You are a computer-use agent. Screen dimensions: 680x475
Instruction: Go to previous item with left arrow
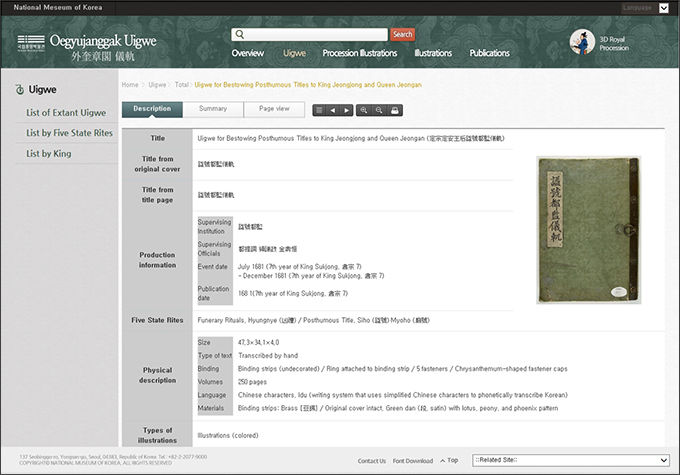click(333, 110)
